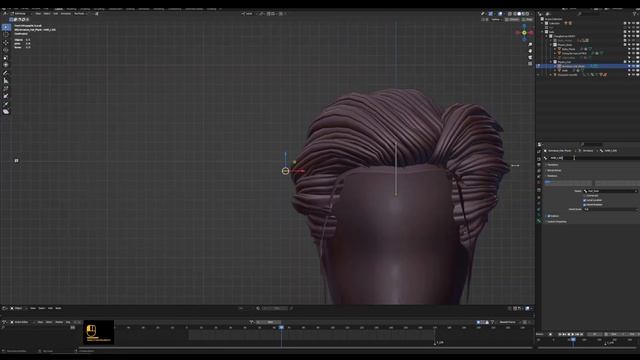Click the viewport pan hand icon
Screen dimensions: 640x360
tap(530, 51)
